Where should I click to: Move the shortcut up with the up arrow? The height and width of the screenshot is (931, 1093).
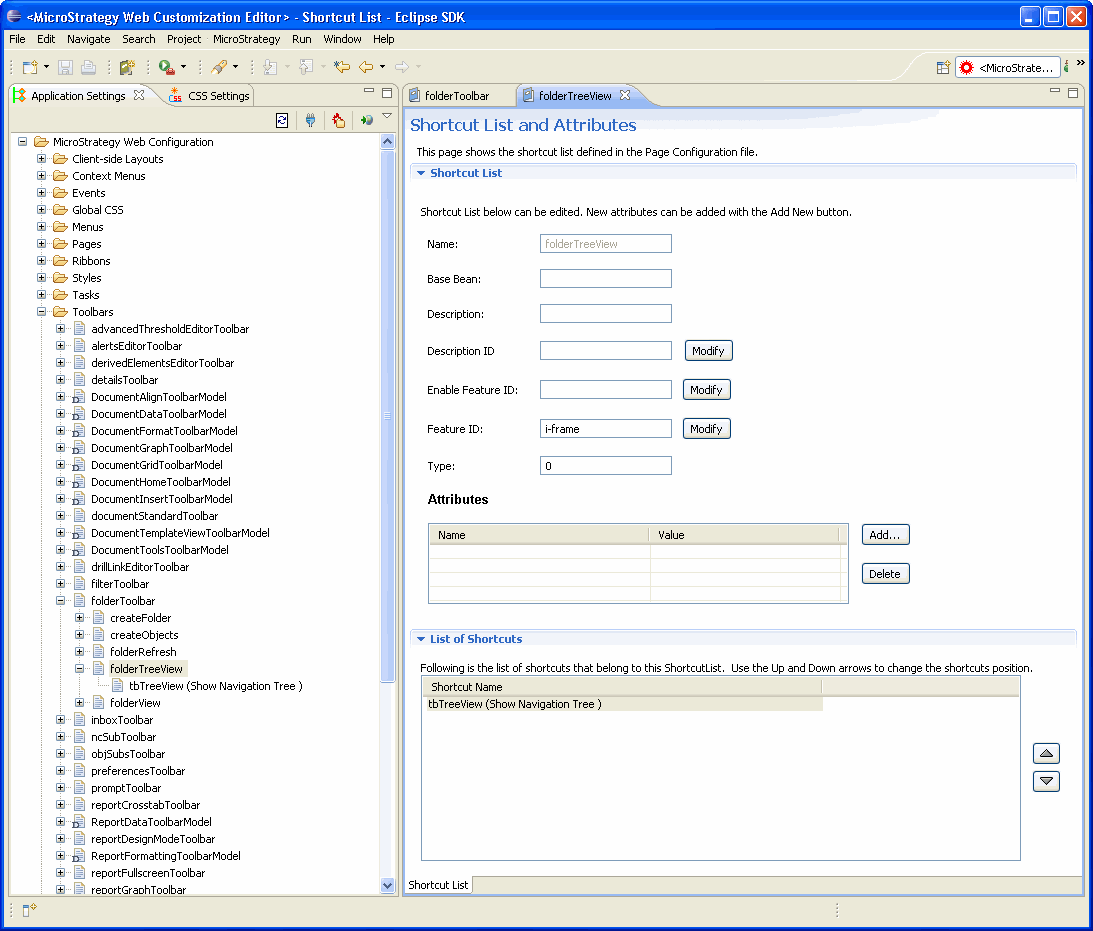(1046, 753)
